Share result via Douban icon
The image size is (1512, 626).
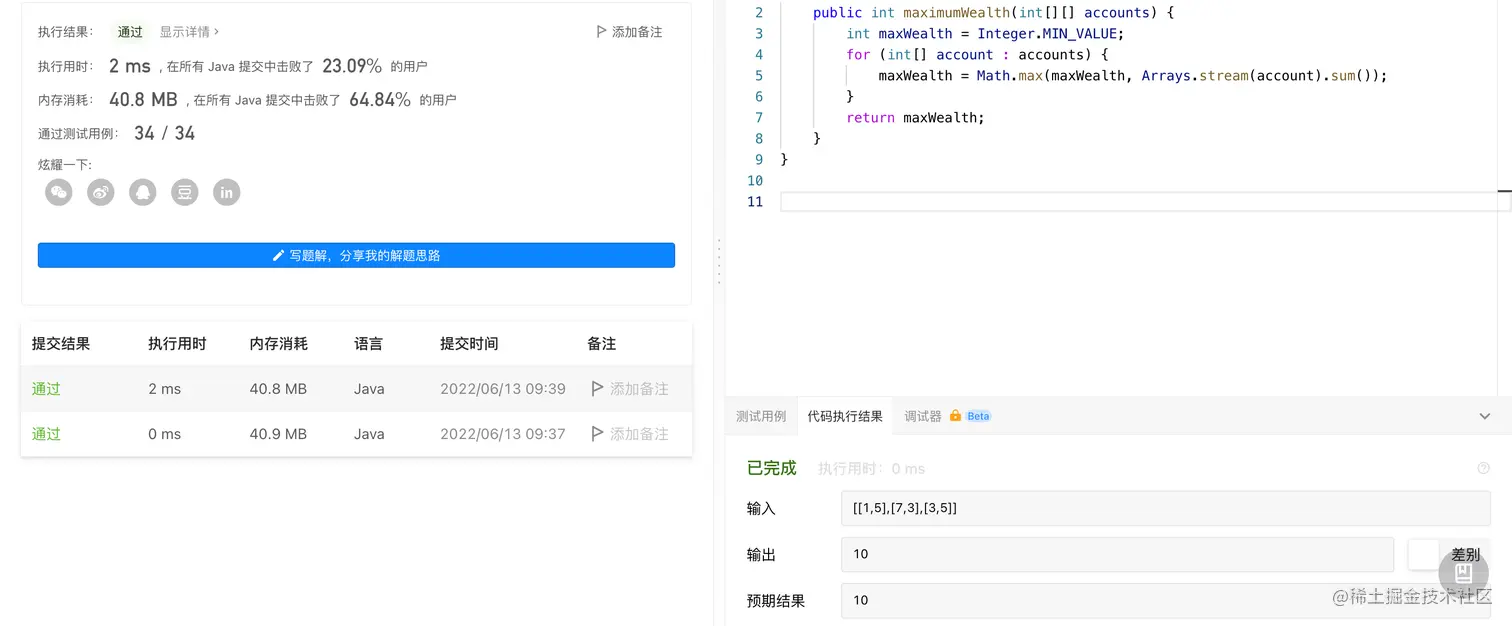pyautogui.click(x=185, y=192)
